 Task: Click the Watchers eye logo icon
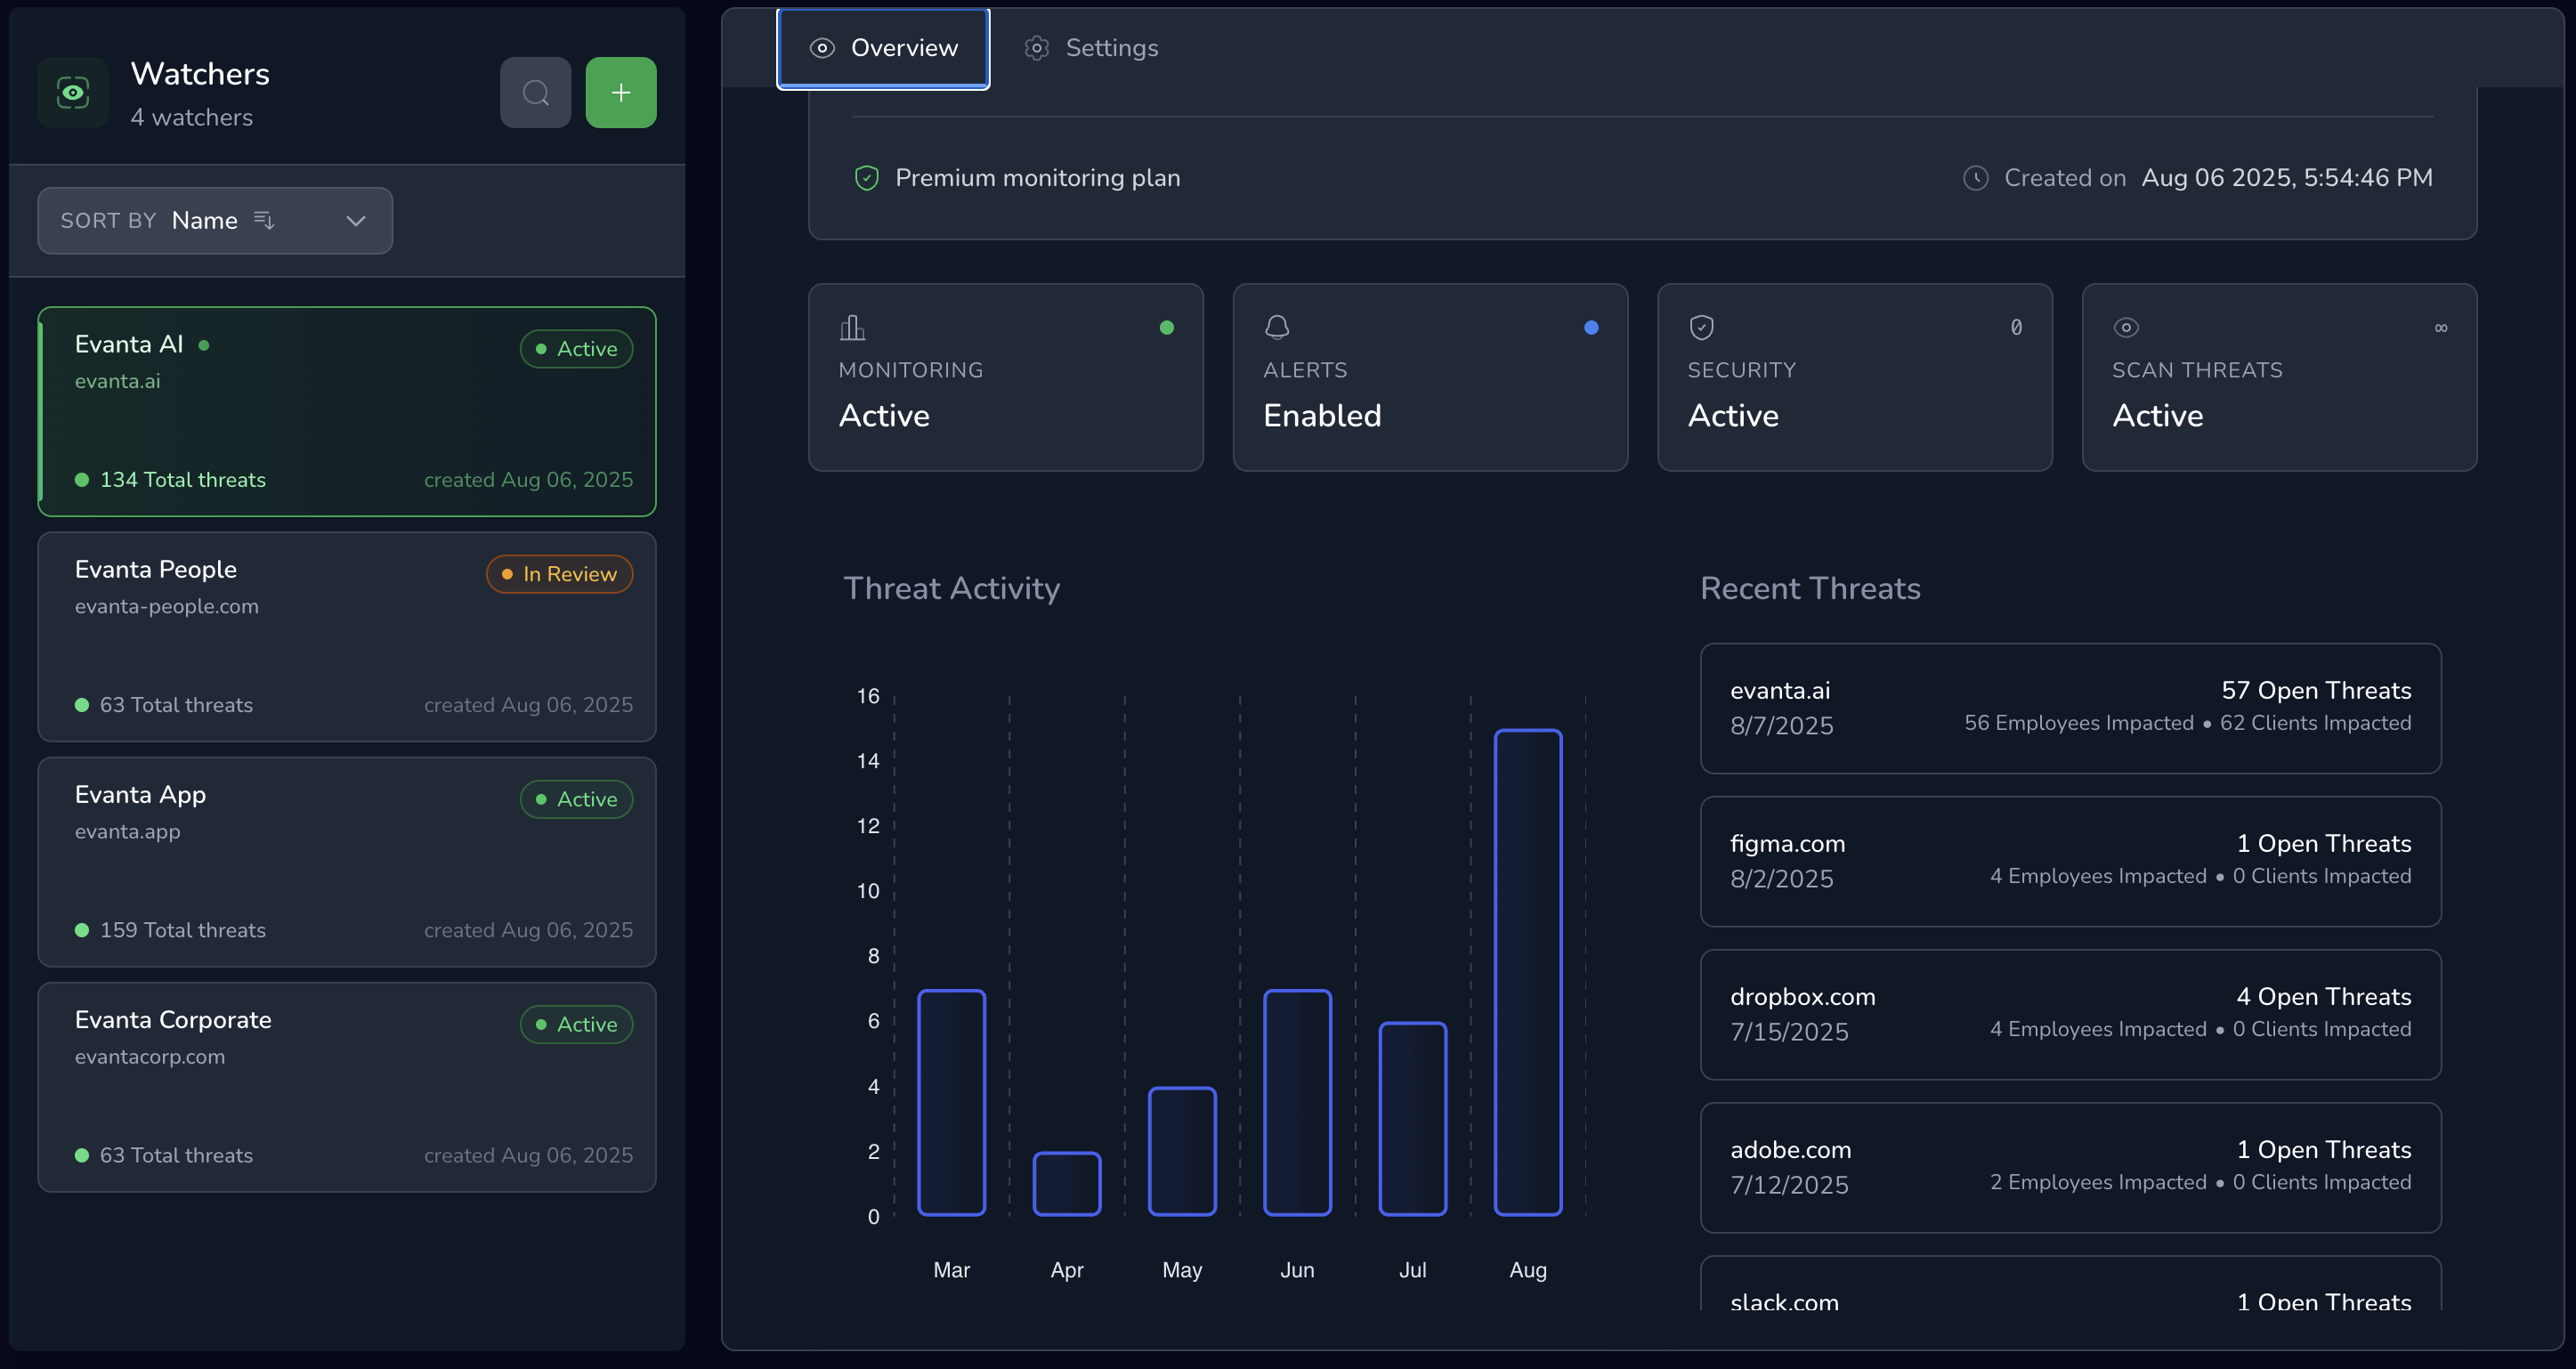[73, 93]
